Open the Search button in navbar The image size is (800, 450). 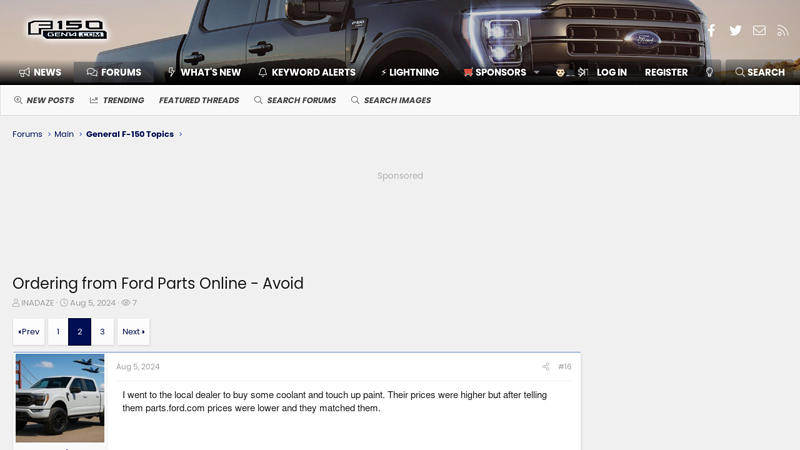[x=760, y=72]
